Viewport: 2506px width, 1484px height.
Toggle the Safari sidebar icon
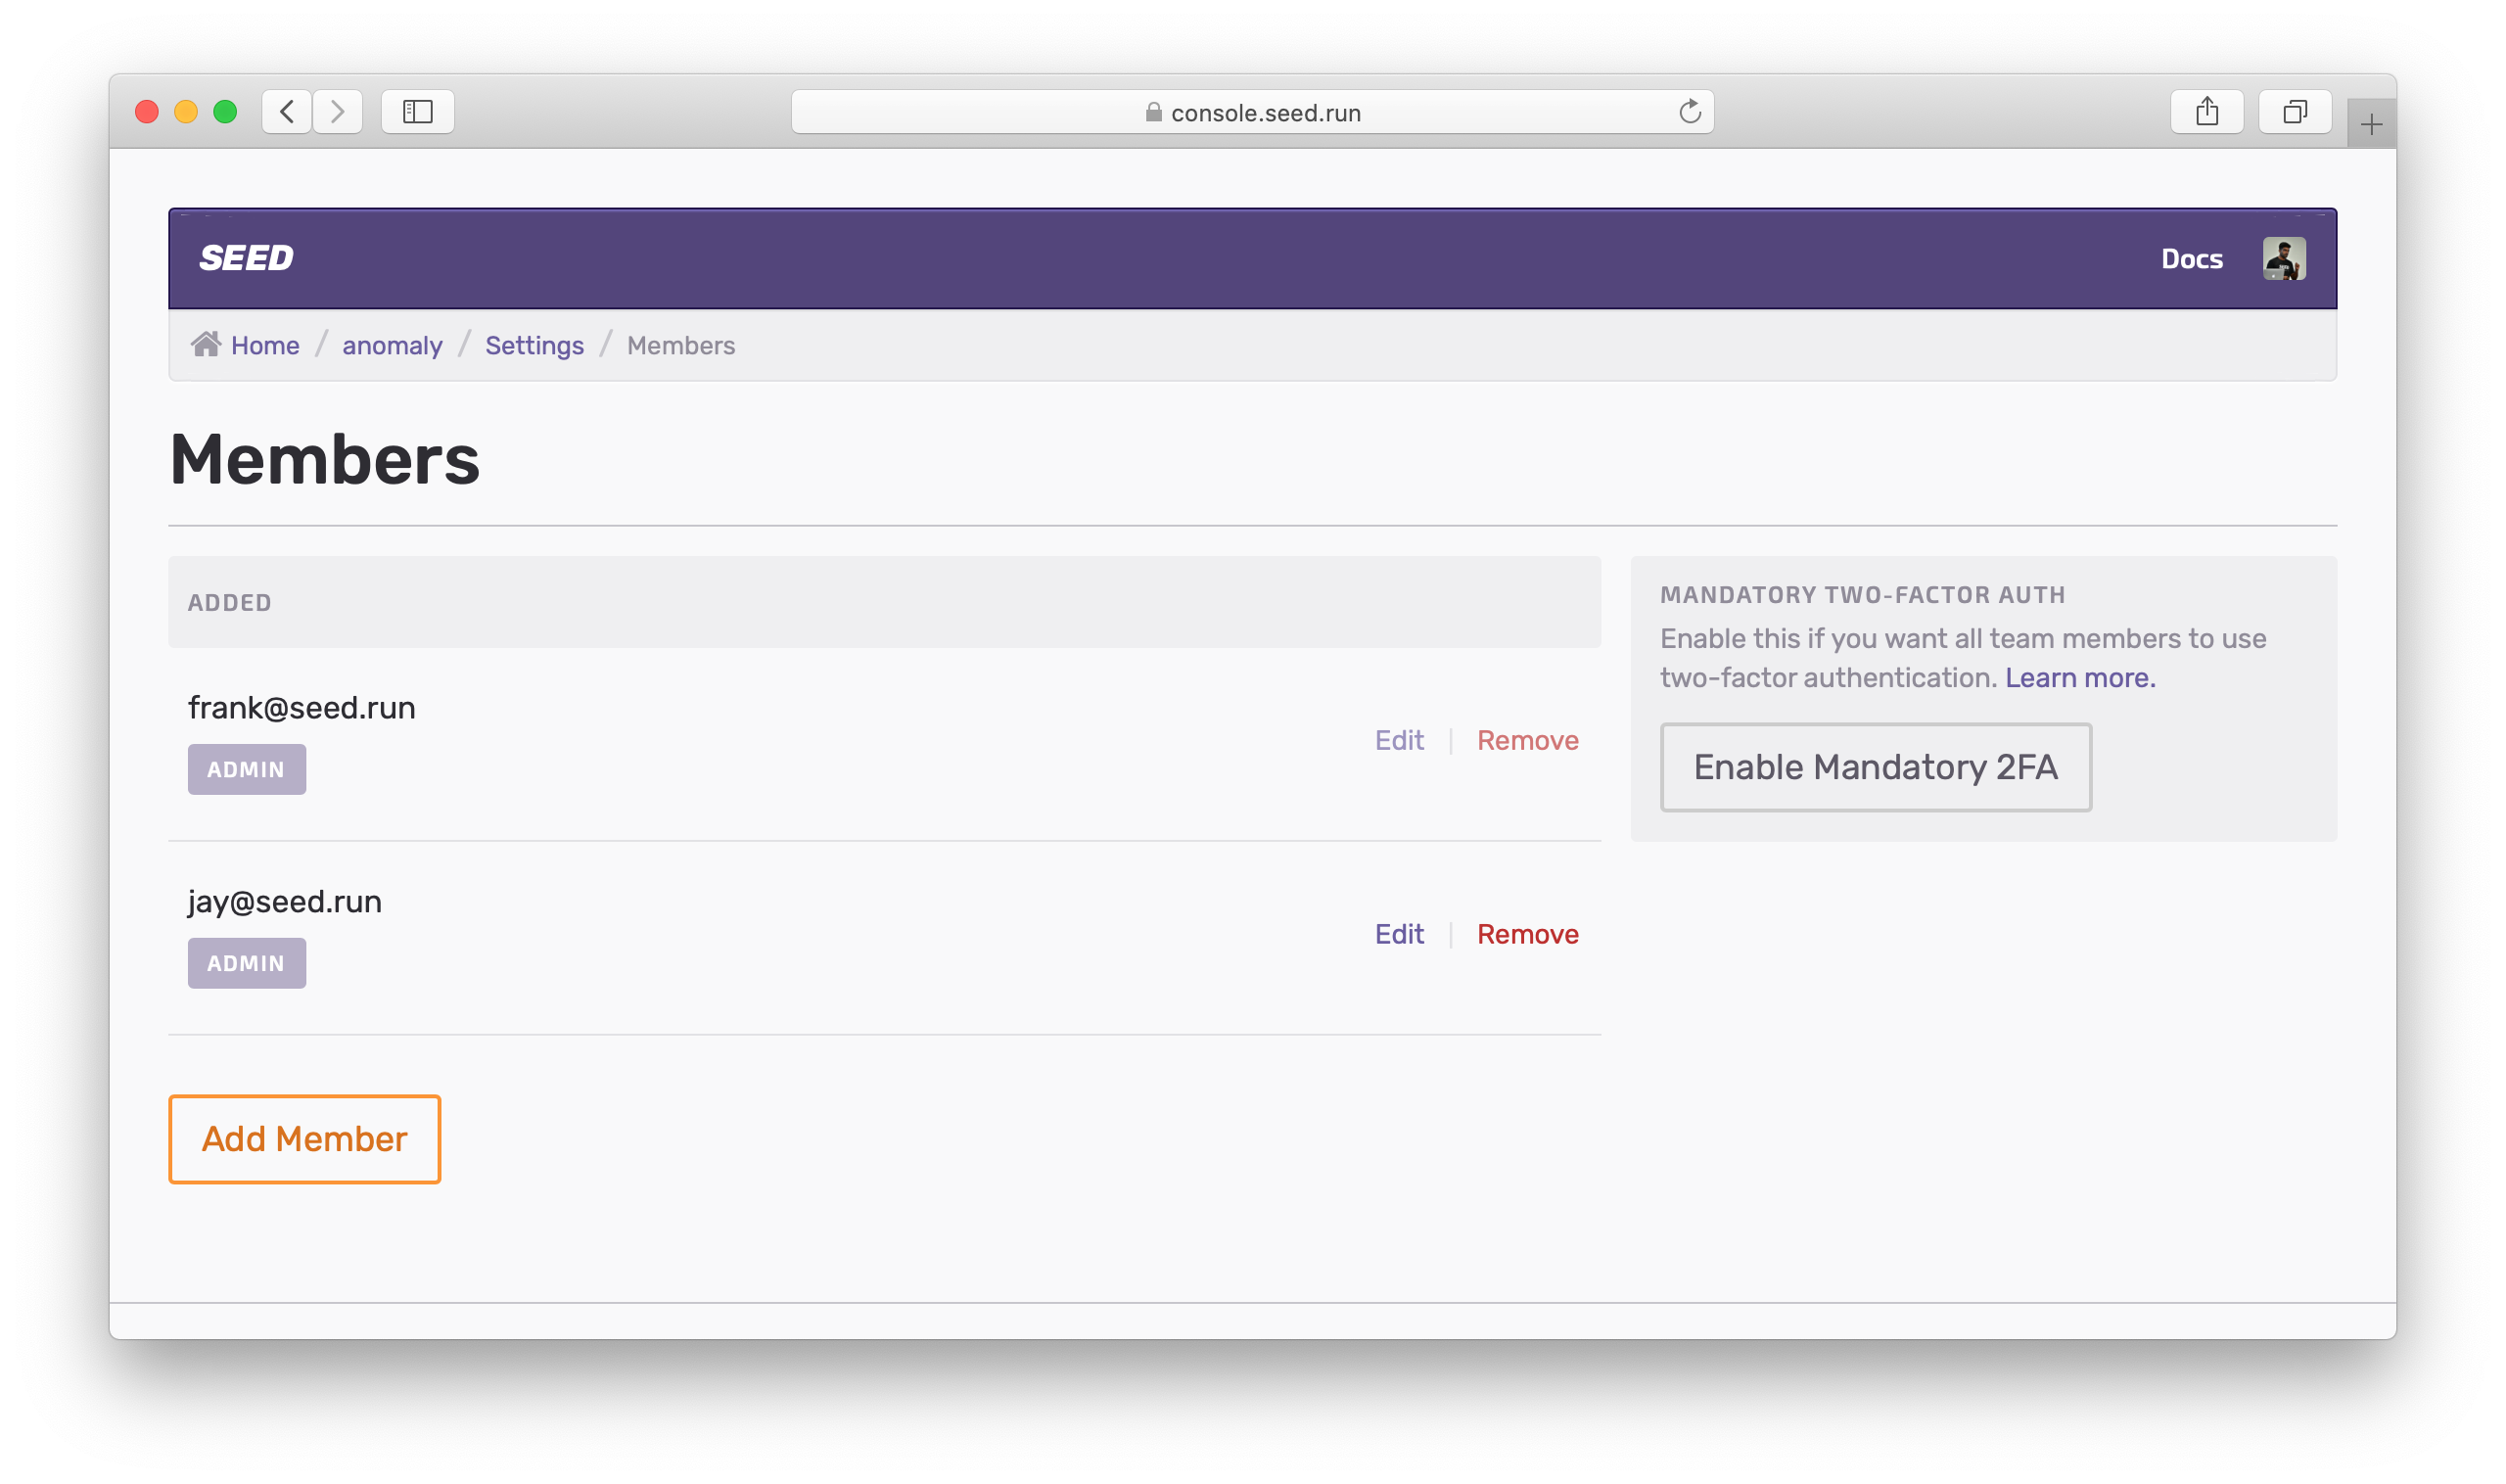(417, 111)
